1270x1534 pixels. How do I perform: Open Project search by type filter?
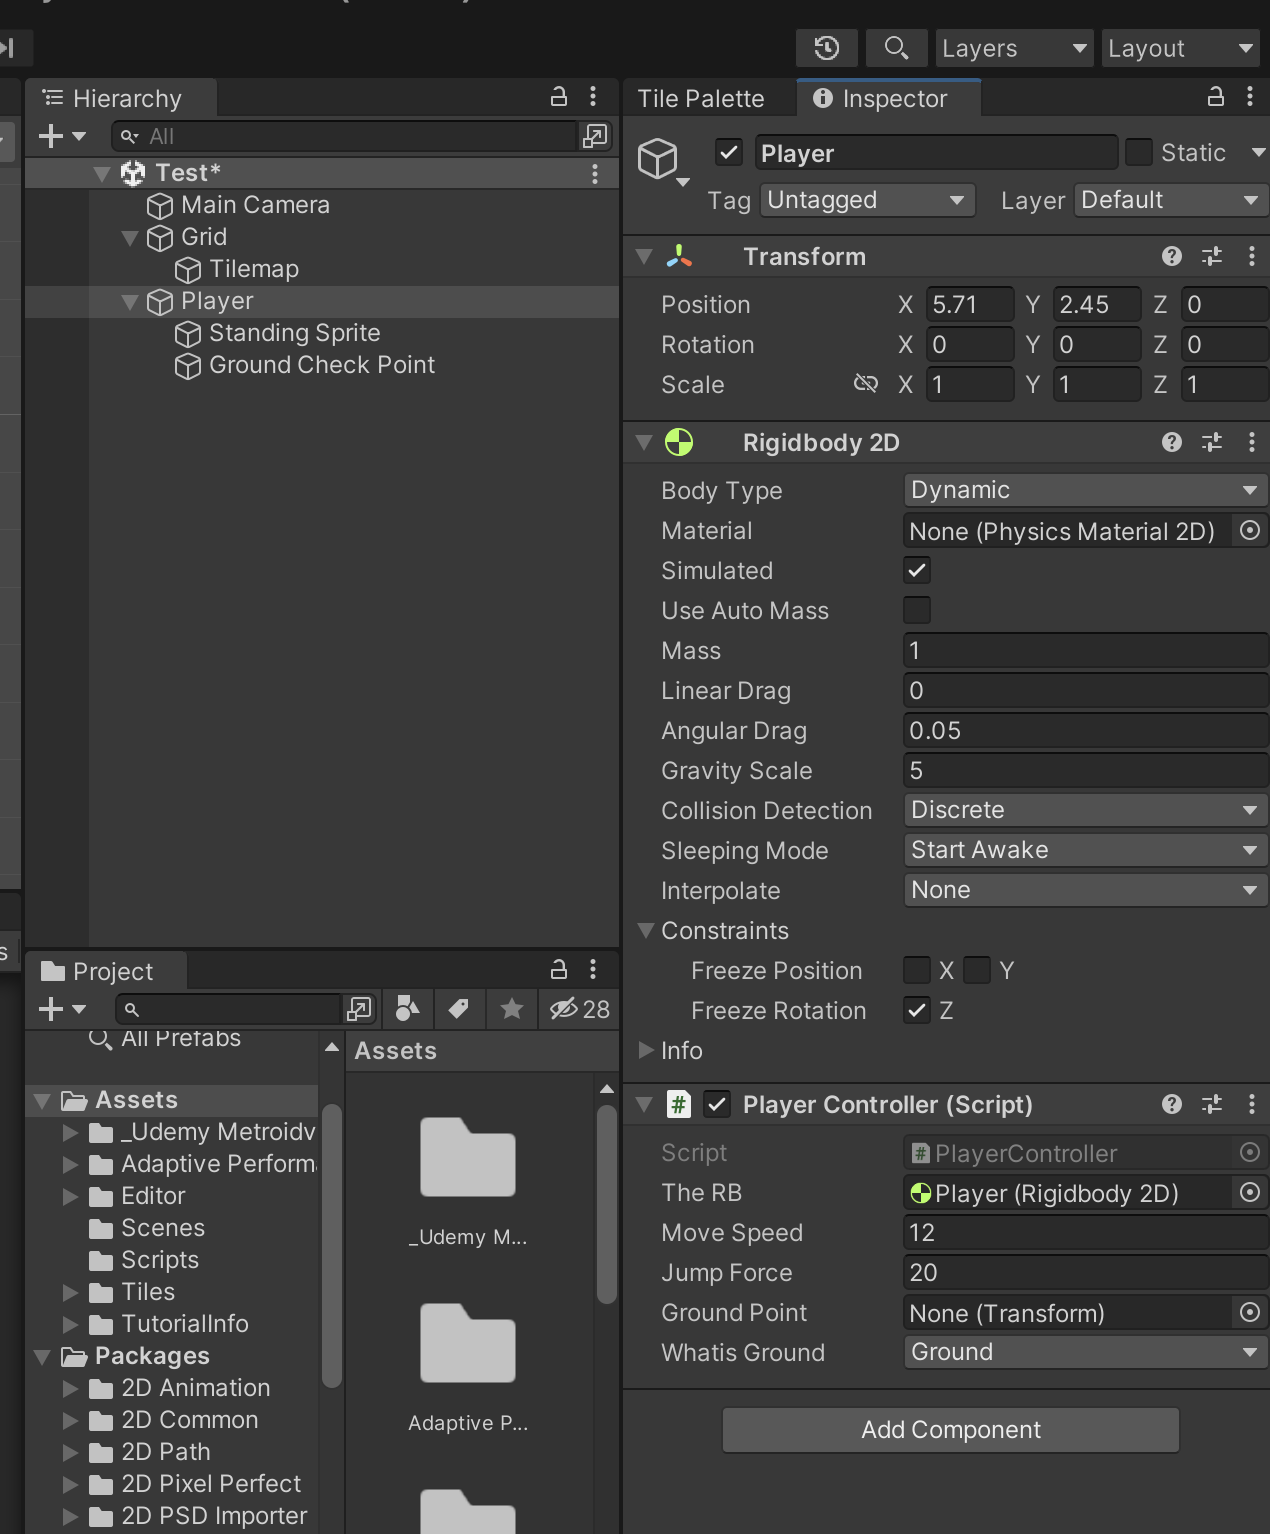(x=407, y=1009)
